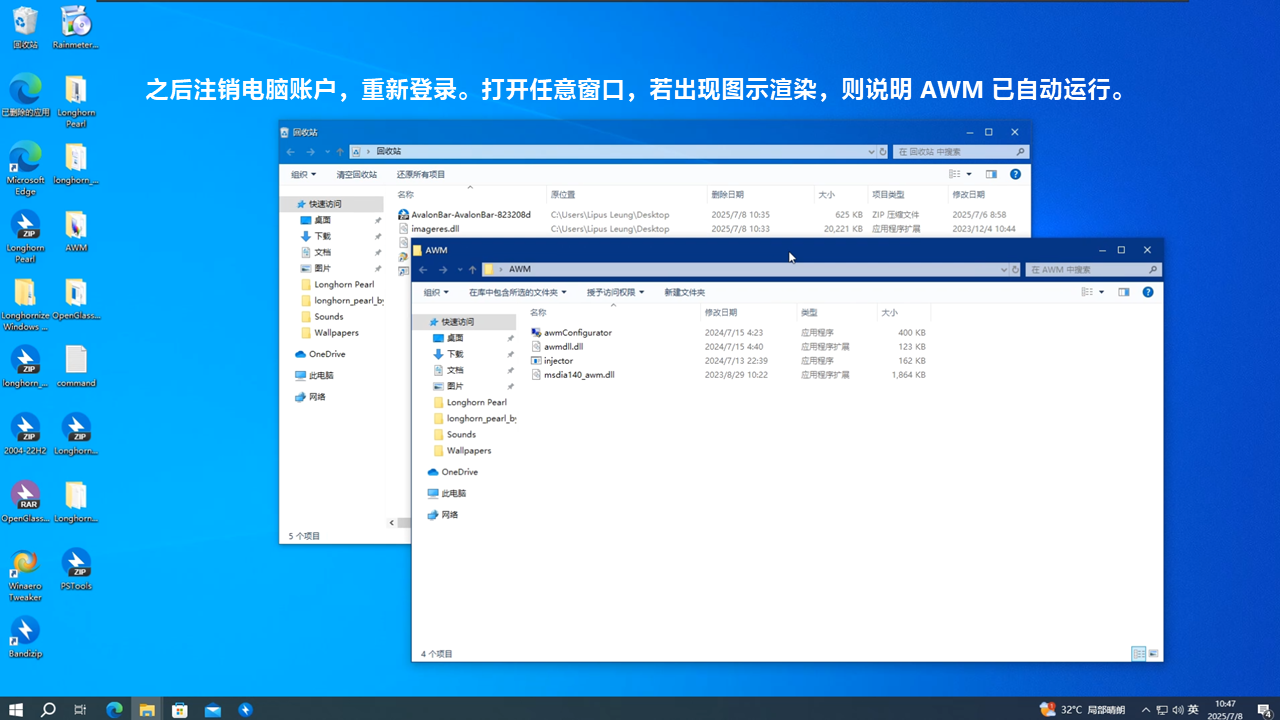Select command file on desktop
This screenshot has height=720, width=1280.
point(76,366)
